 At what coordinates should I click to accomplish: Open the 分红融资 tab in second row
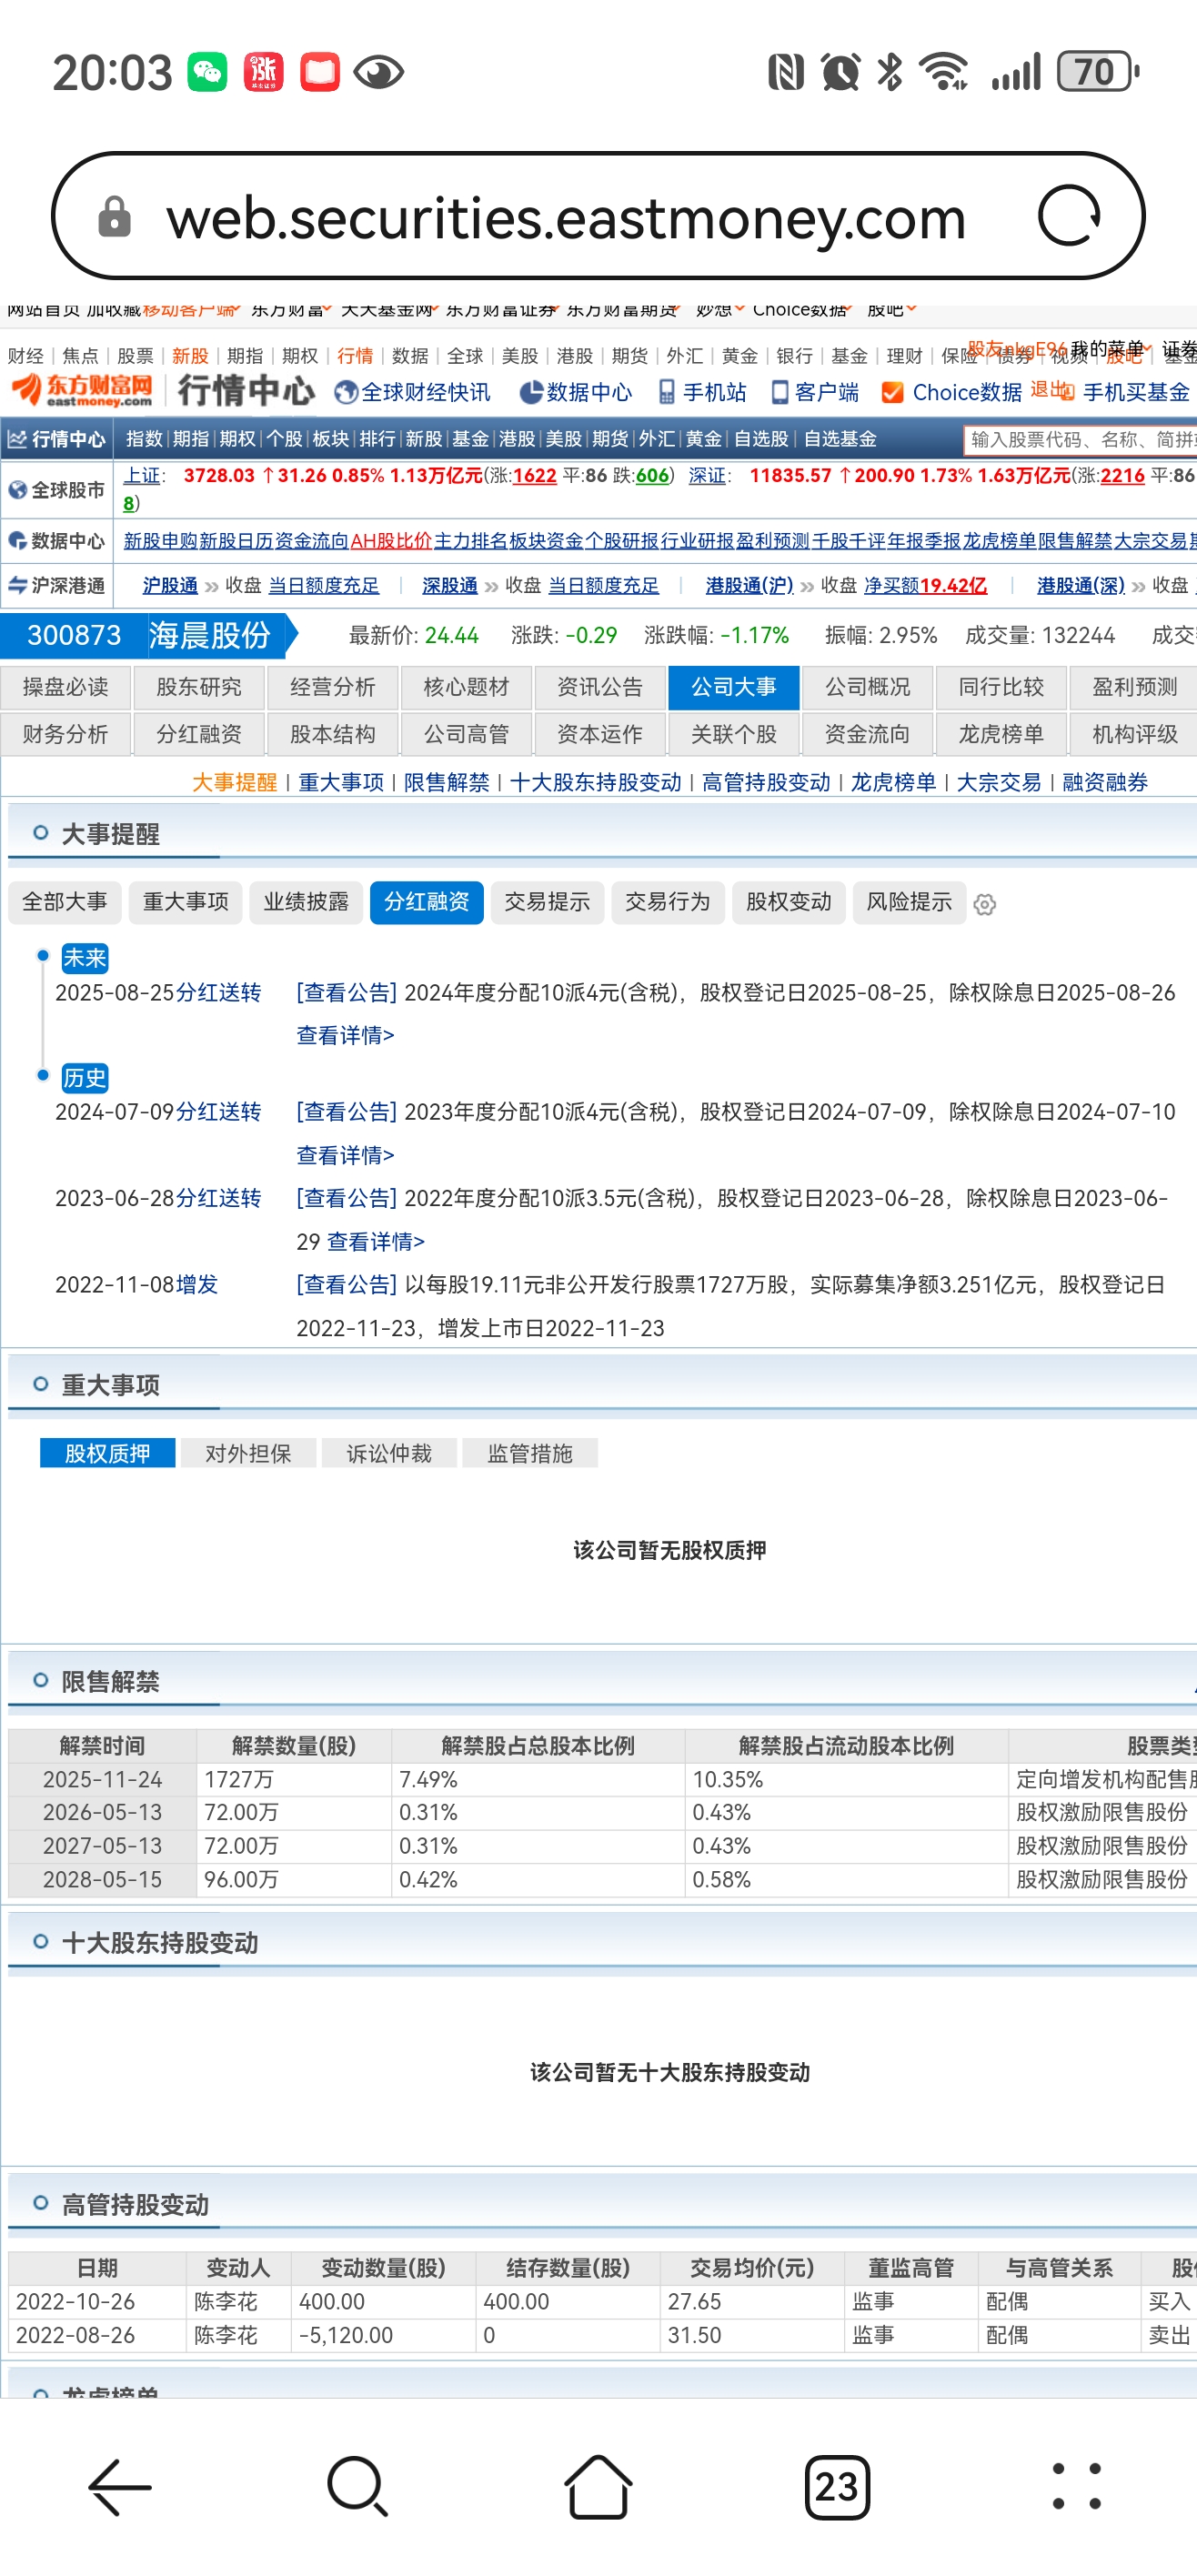point(199,734)
